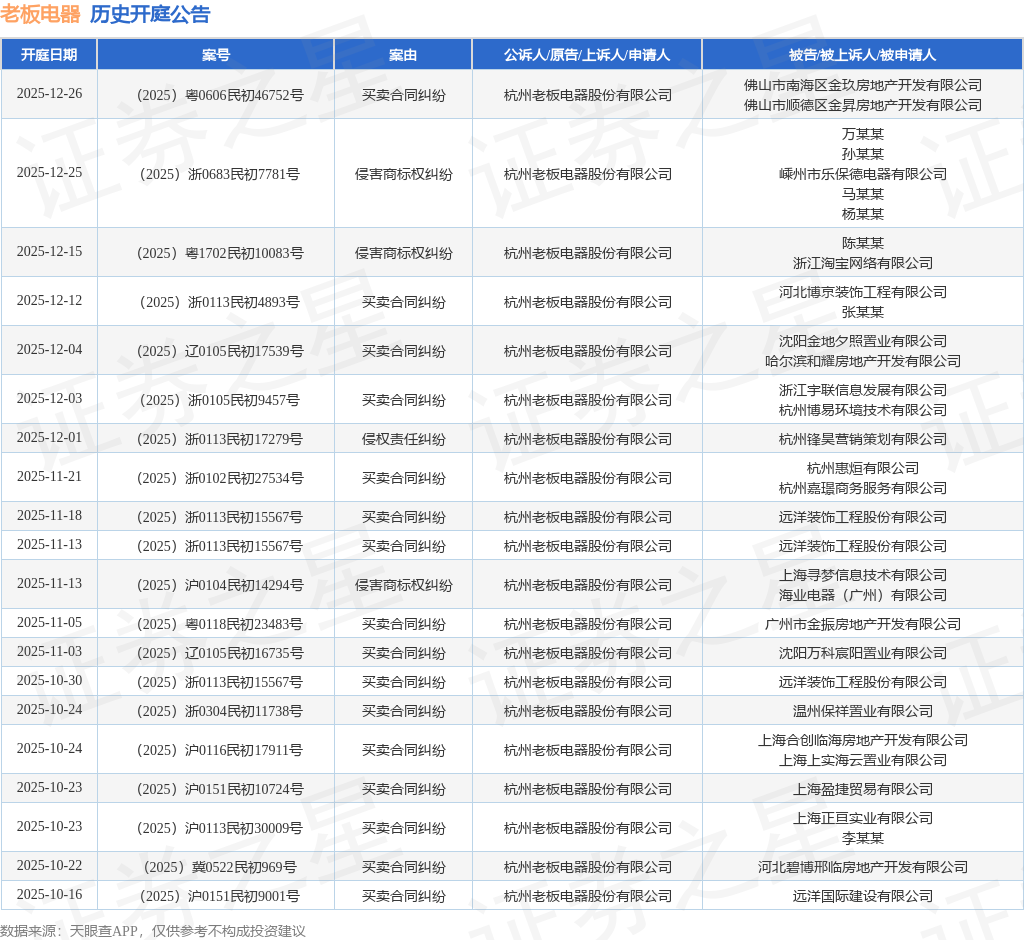Click date cell 2025-12-12
The width and height of the screenshot is (1024, 940).
(50, 300)
